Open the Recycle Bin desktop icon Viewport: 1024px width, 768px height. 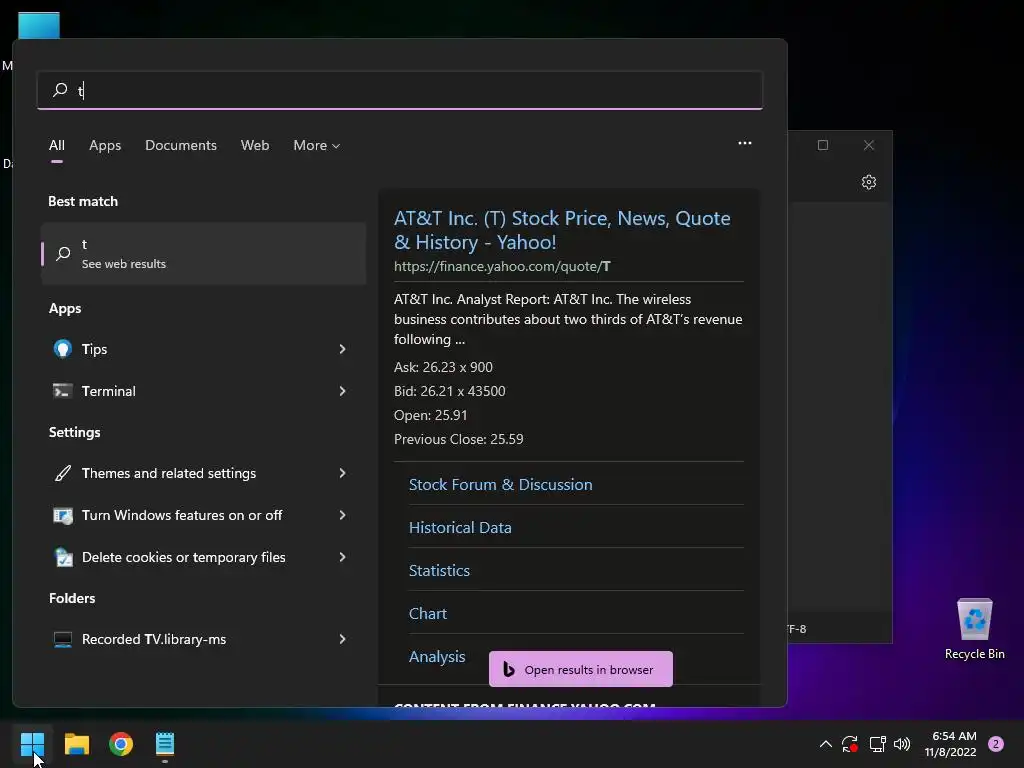[x=974, y=628]
